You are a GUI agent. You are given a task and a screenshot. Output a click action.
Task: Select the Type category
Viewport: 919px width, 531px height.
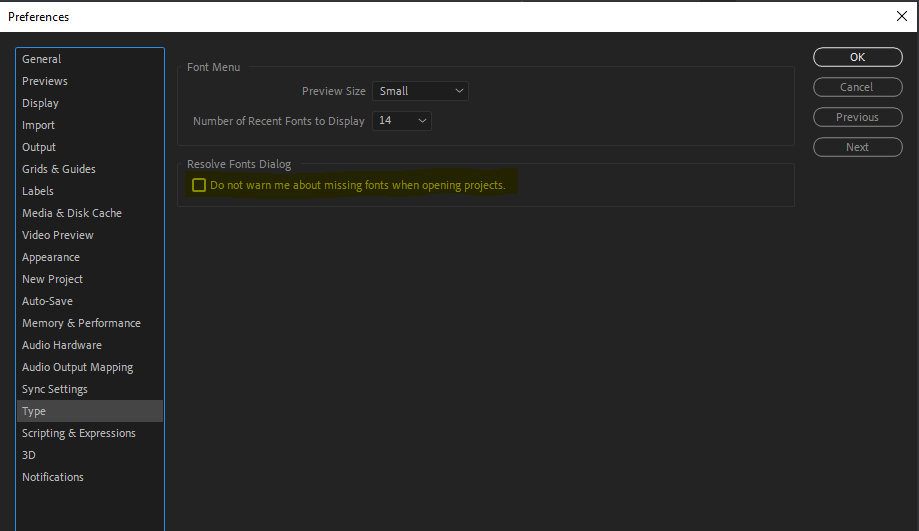pos(90,411)
